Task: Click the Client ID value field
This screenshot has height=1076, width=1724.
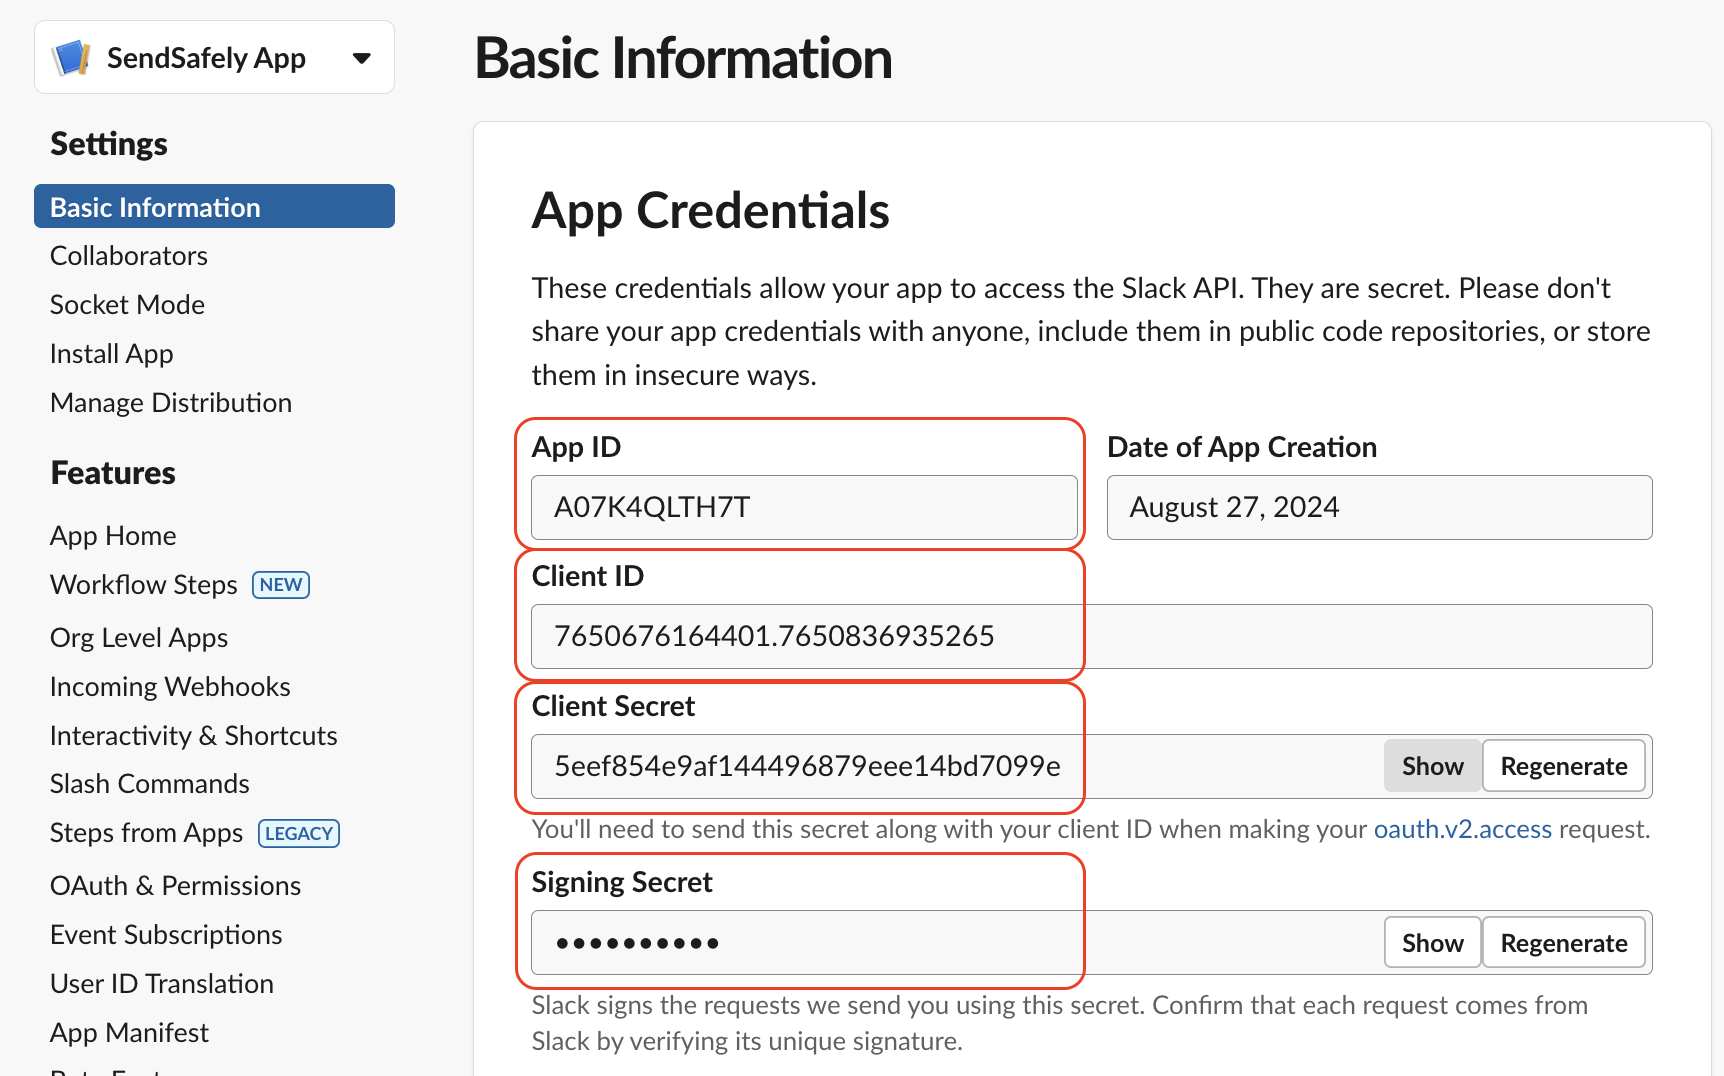Action: [x=1091, y=636]
